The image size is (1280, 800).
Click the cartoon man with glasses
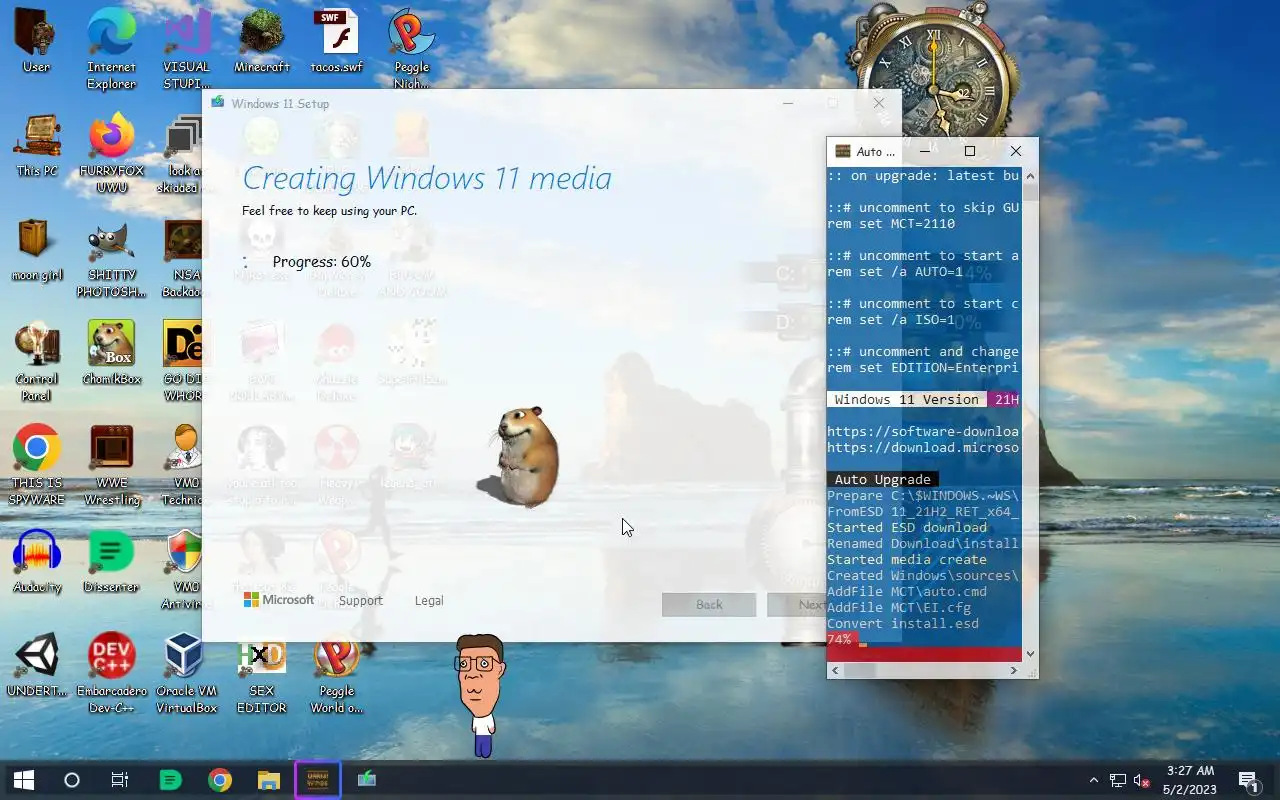[479, 694]
